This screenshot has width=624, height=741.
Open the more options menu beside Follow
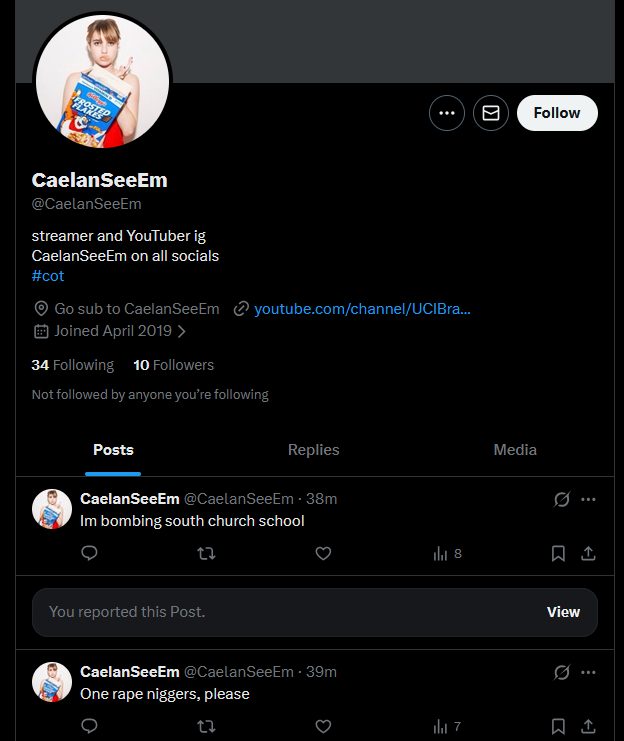tap(447, 113)
